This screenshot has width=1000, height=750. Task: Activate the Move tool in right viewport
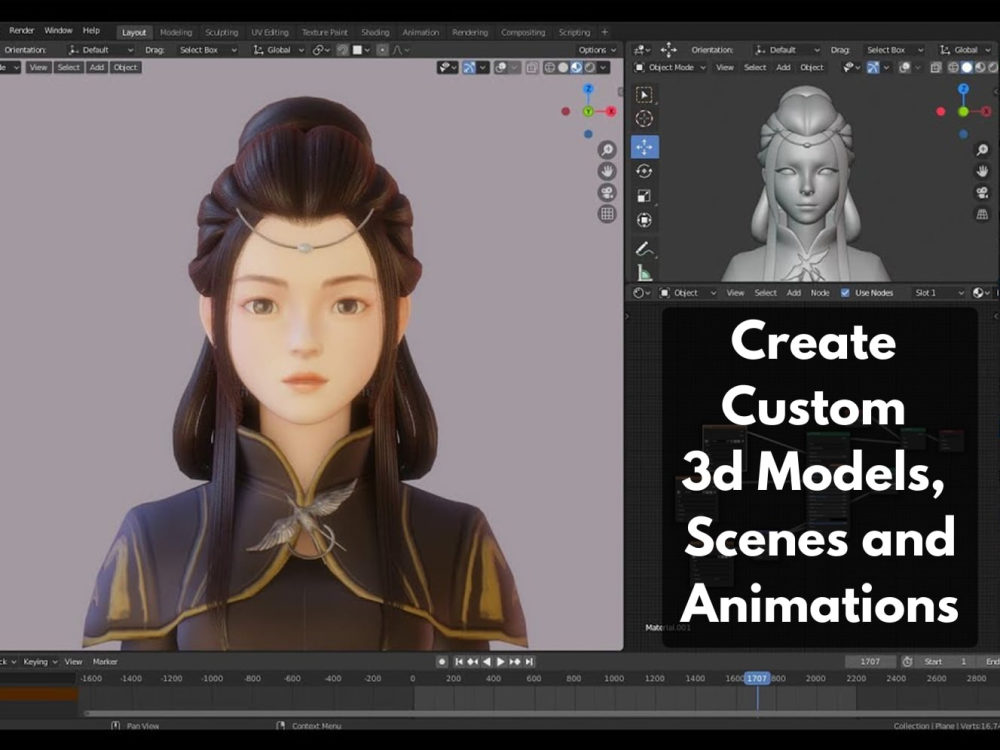(x=645, y=147)
